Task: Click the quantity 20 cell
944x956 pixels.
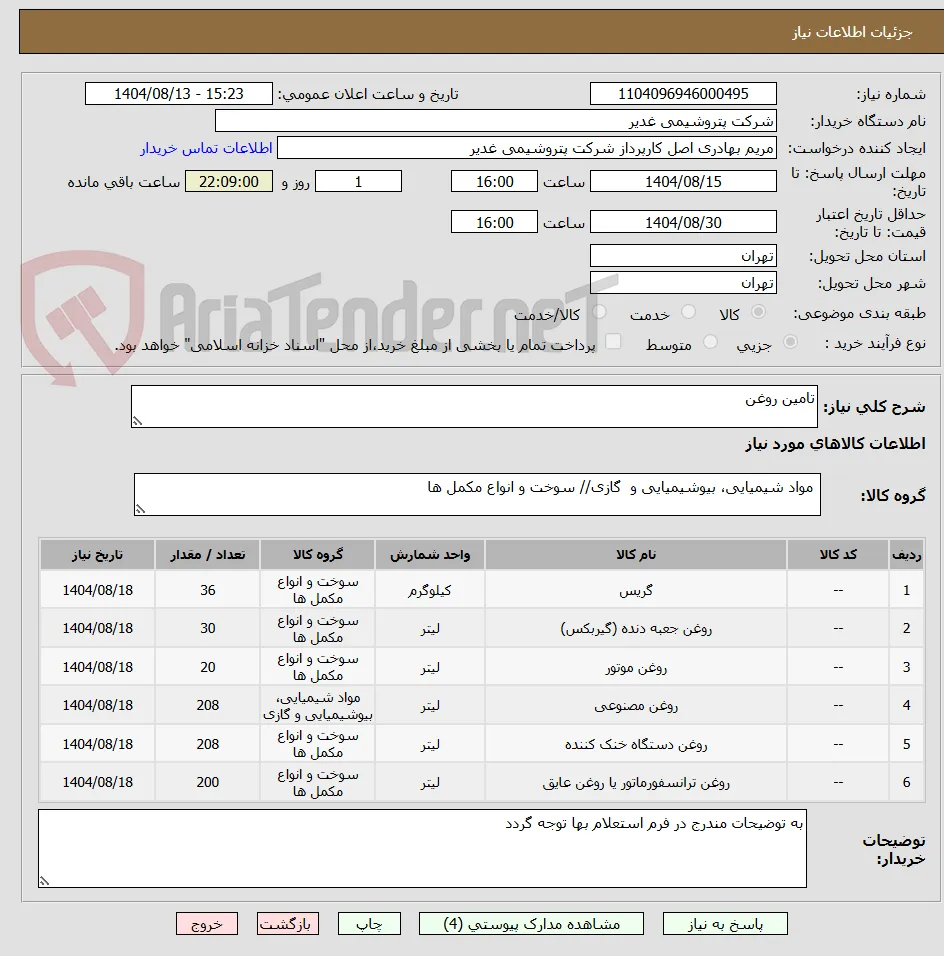Action: 207,667
